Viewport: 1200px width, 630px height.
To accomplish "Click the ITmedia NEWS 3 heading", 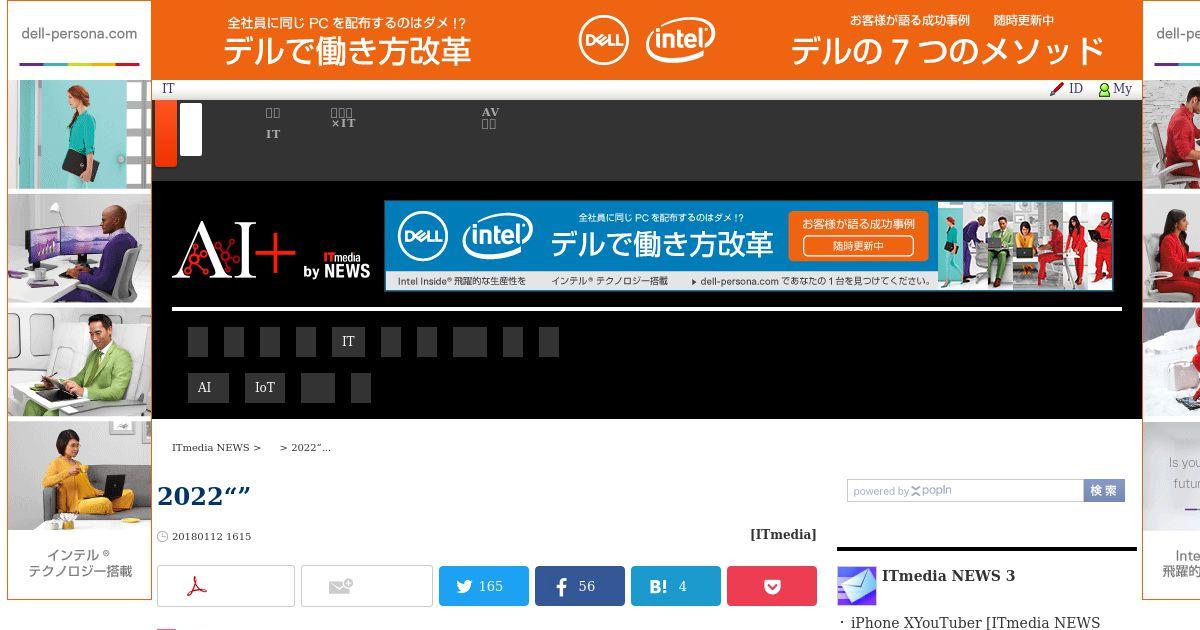I will pos(948,576).
